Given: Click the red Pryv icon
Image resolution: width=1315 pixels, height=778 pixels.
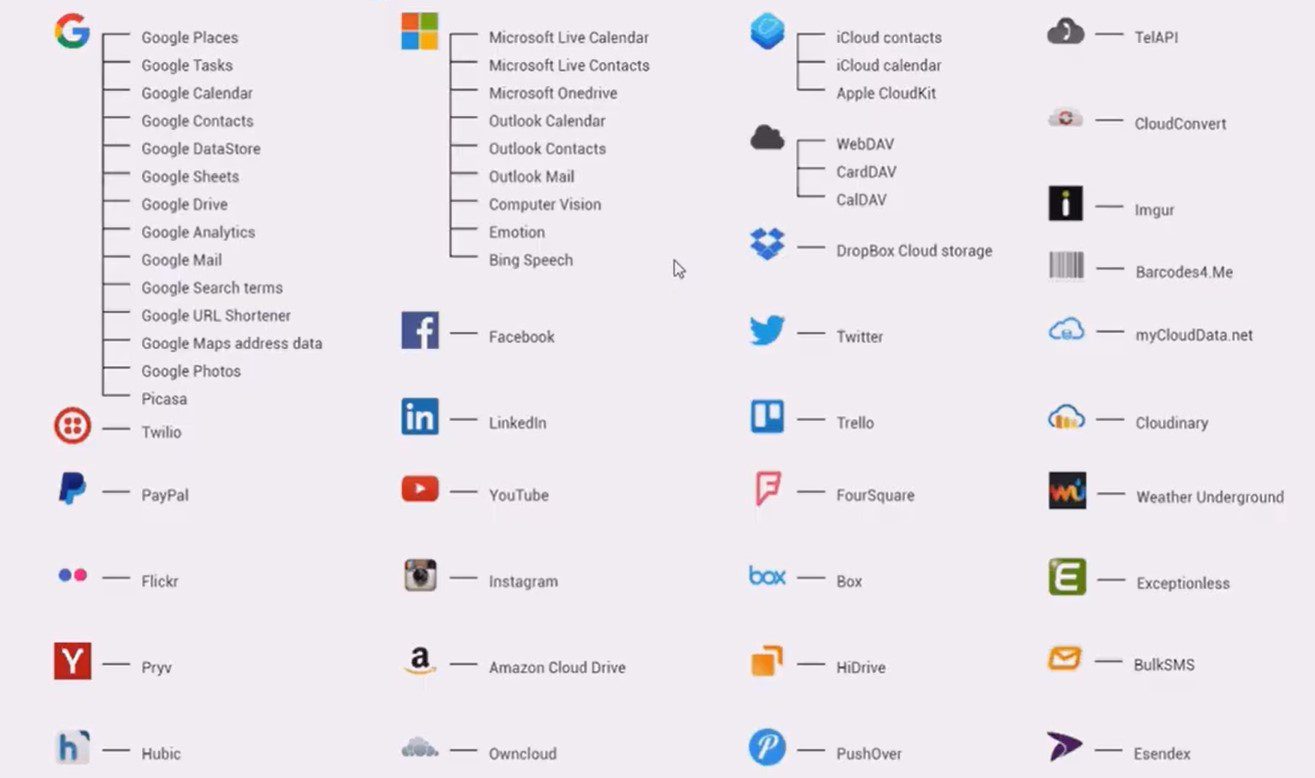Looking at the screenshot, I should (72, 661).
